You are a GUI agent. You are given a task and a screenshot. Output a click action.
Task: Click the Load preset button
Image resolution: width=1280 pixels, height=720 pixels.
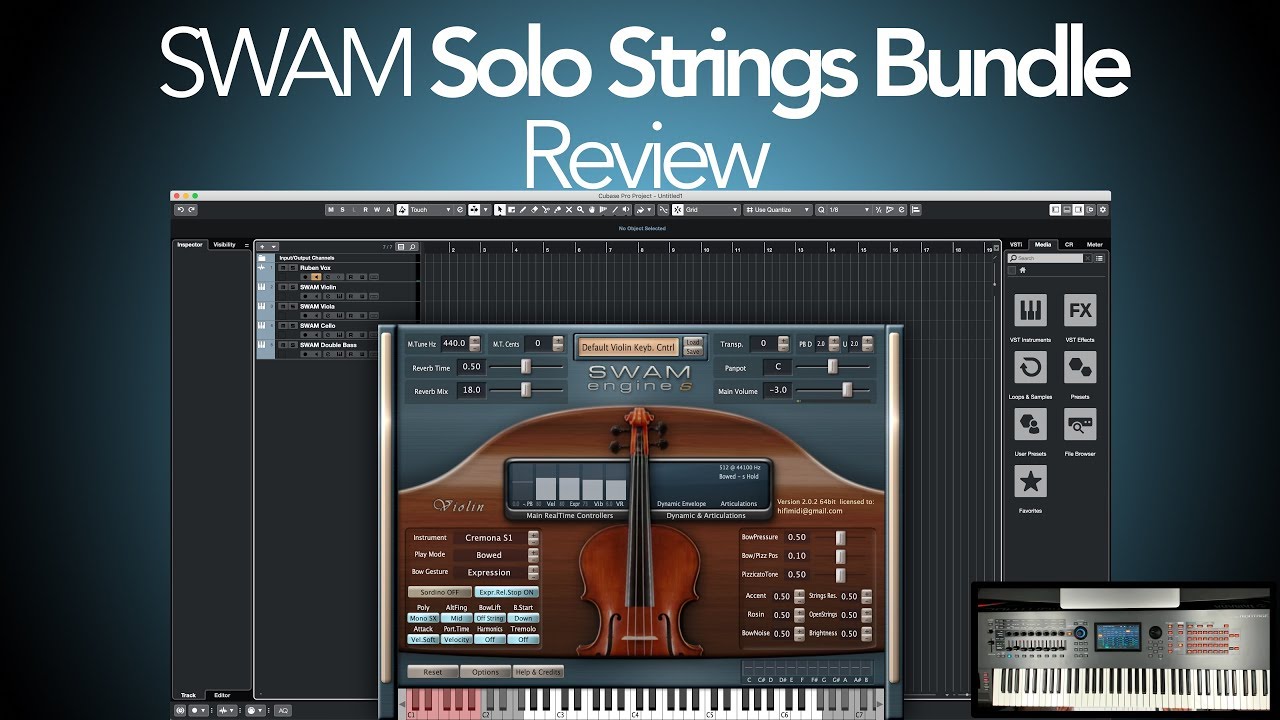(x=693, y=342)
